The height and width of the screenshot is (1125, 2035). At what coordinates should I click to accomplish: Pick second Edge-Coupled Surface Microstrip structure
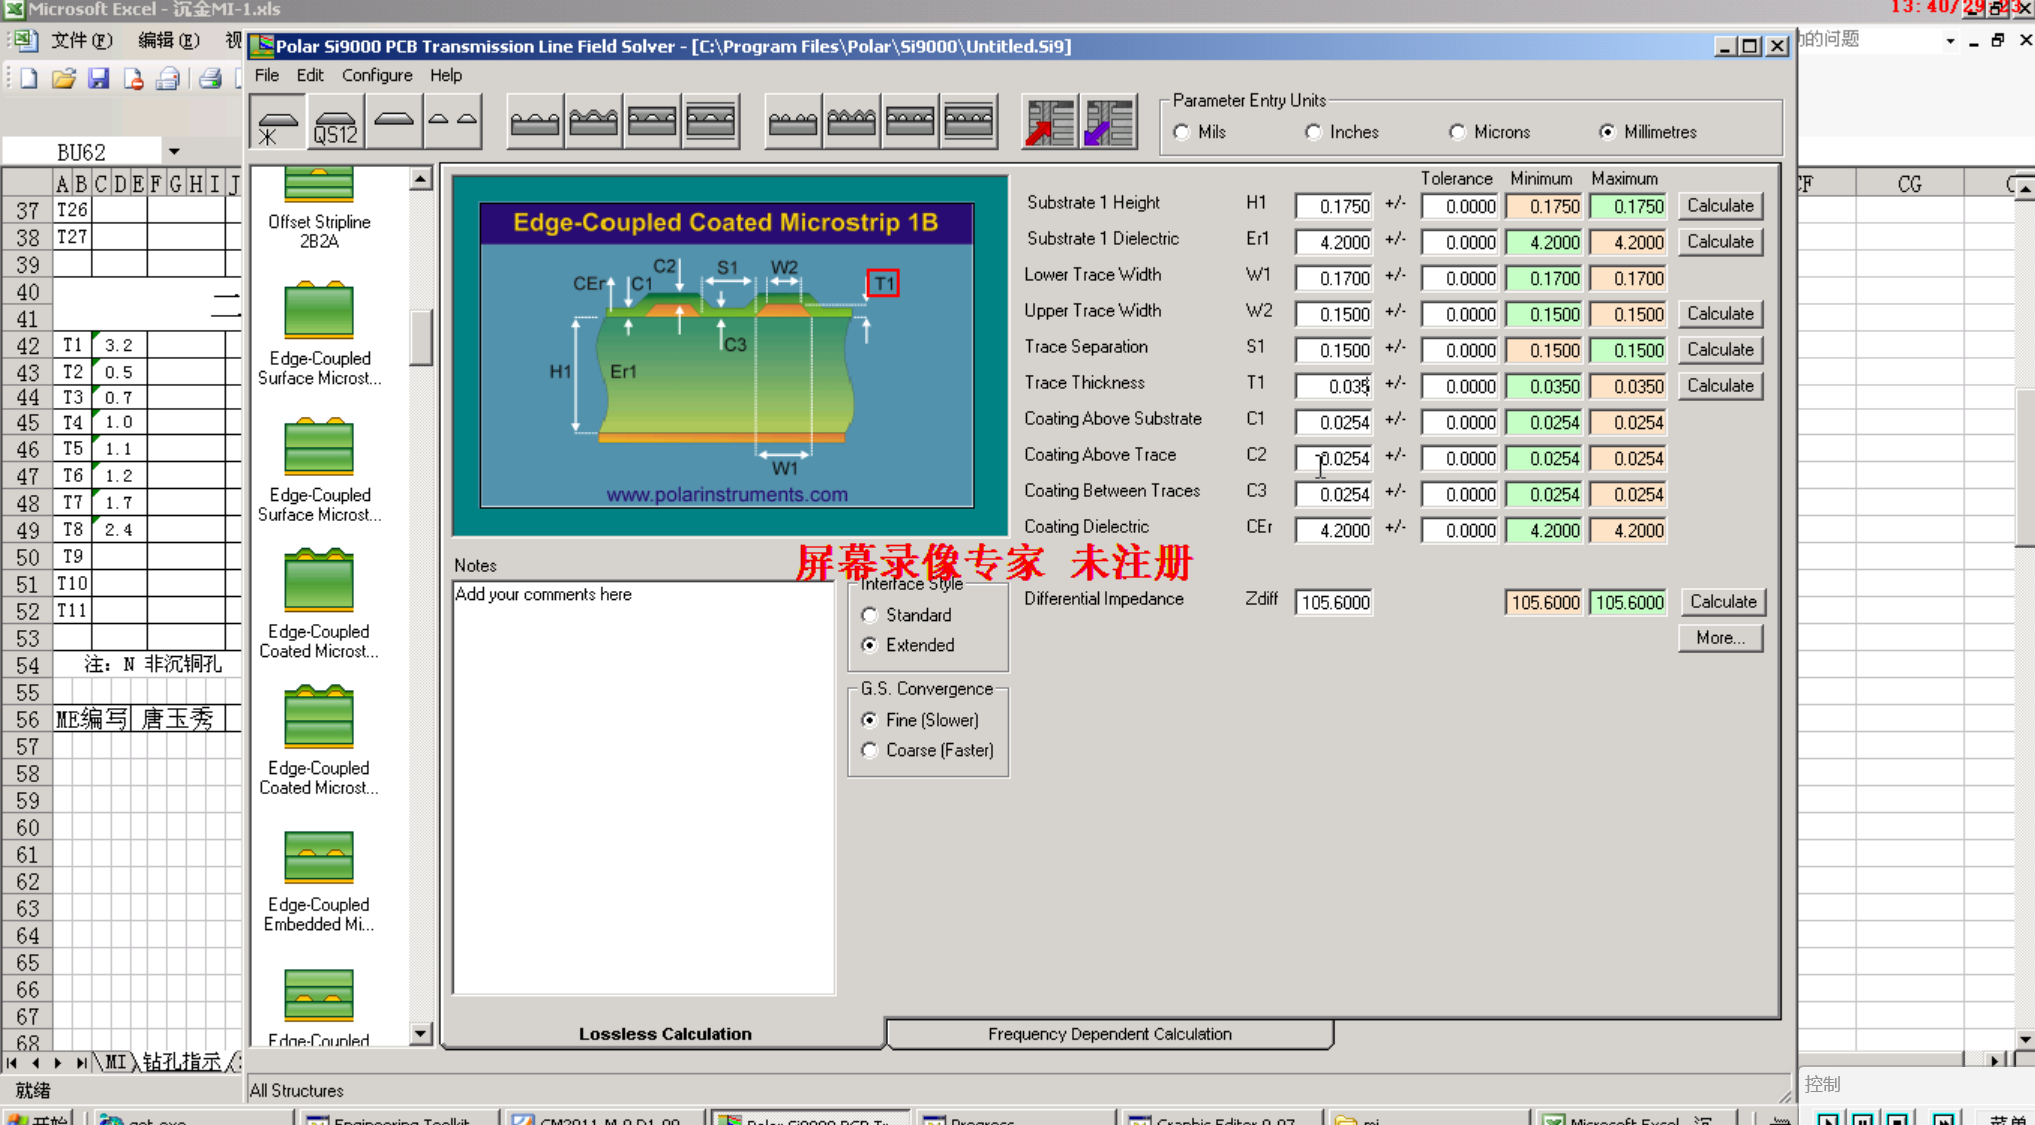(319, 469)
